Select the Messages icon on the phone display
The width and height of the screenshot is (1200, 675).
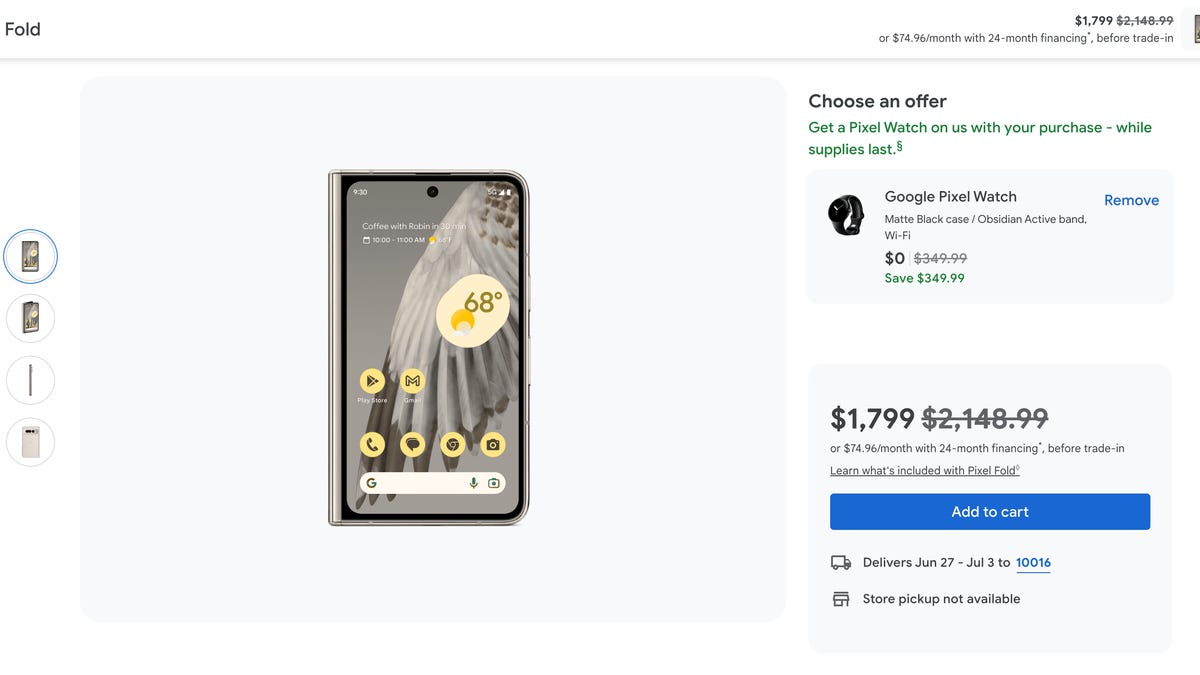[x=412, y=444]
